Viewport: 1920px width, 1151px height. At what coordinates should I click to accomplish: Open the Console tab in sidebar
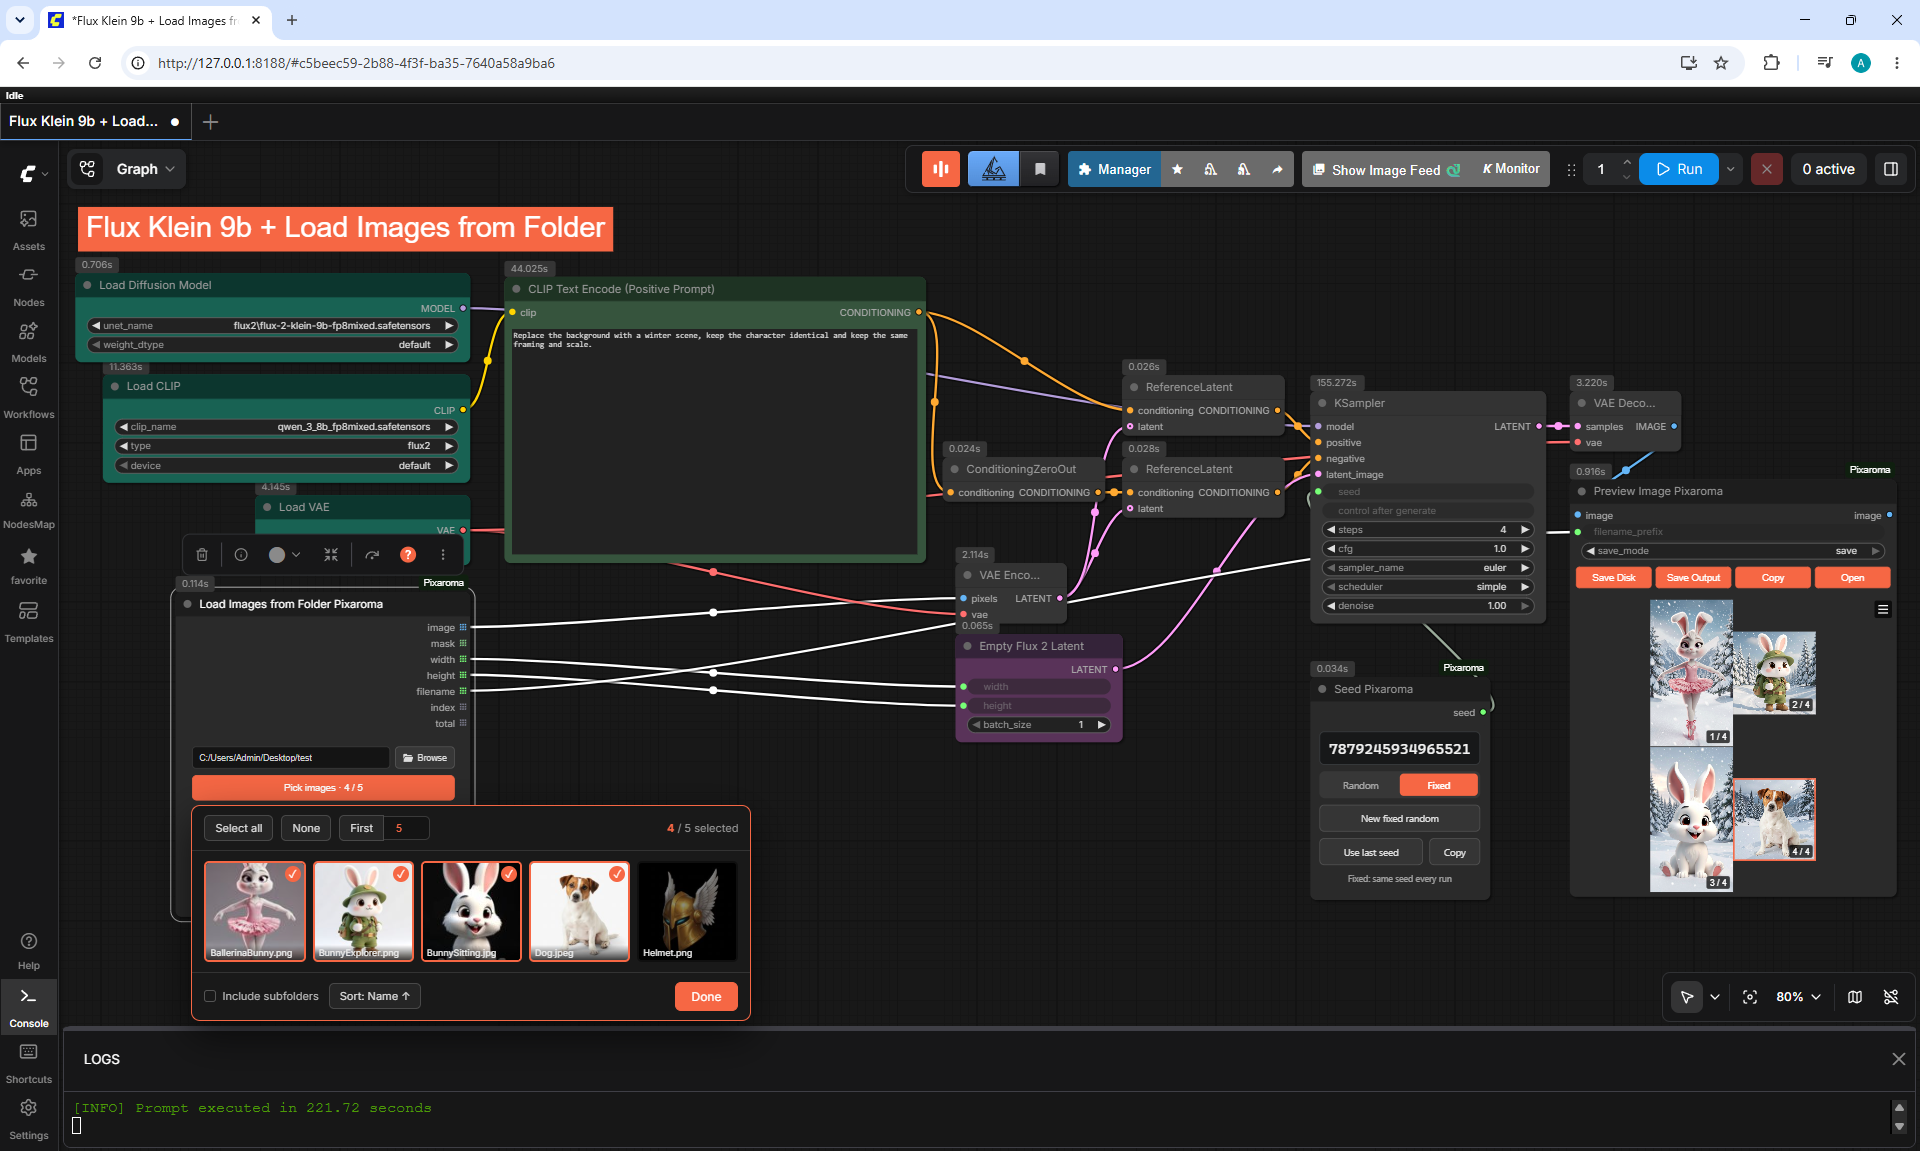click(29, 1007)
